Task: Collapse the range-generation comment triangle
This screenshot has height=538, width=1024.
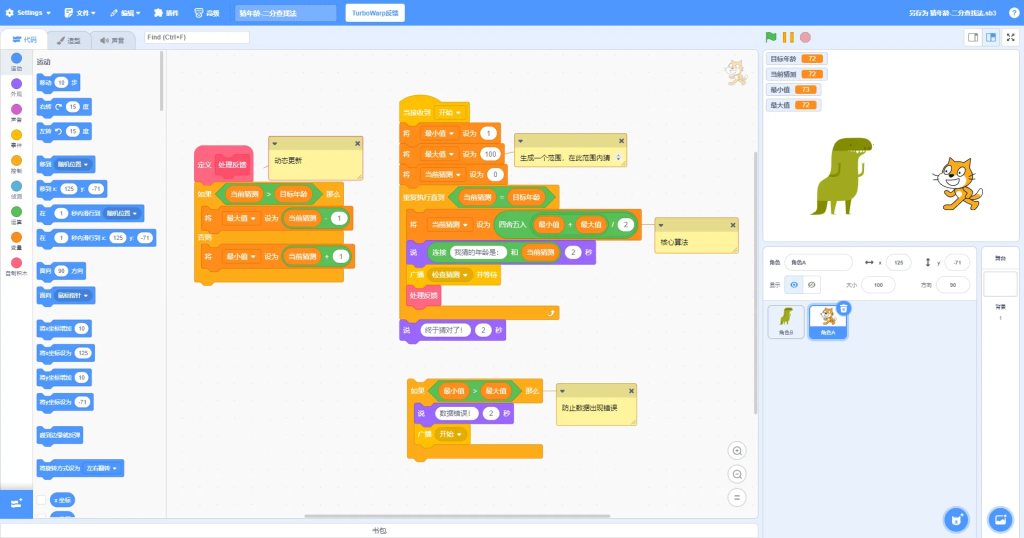Action: coord(520,140)
